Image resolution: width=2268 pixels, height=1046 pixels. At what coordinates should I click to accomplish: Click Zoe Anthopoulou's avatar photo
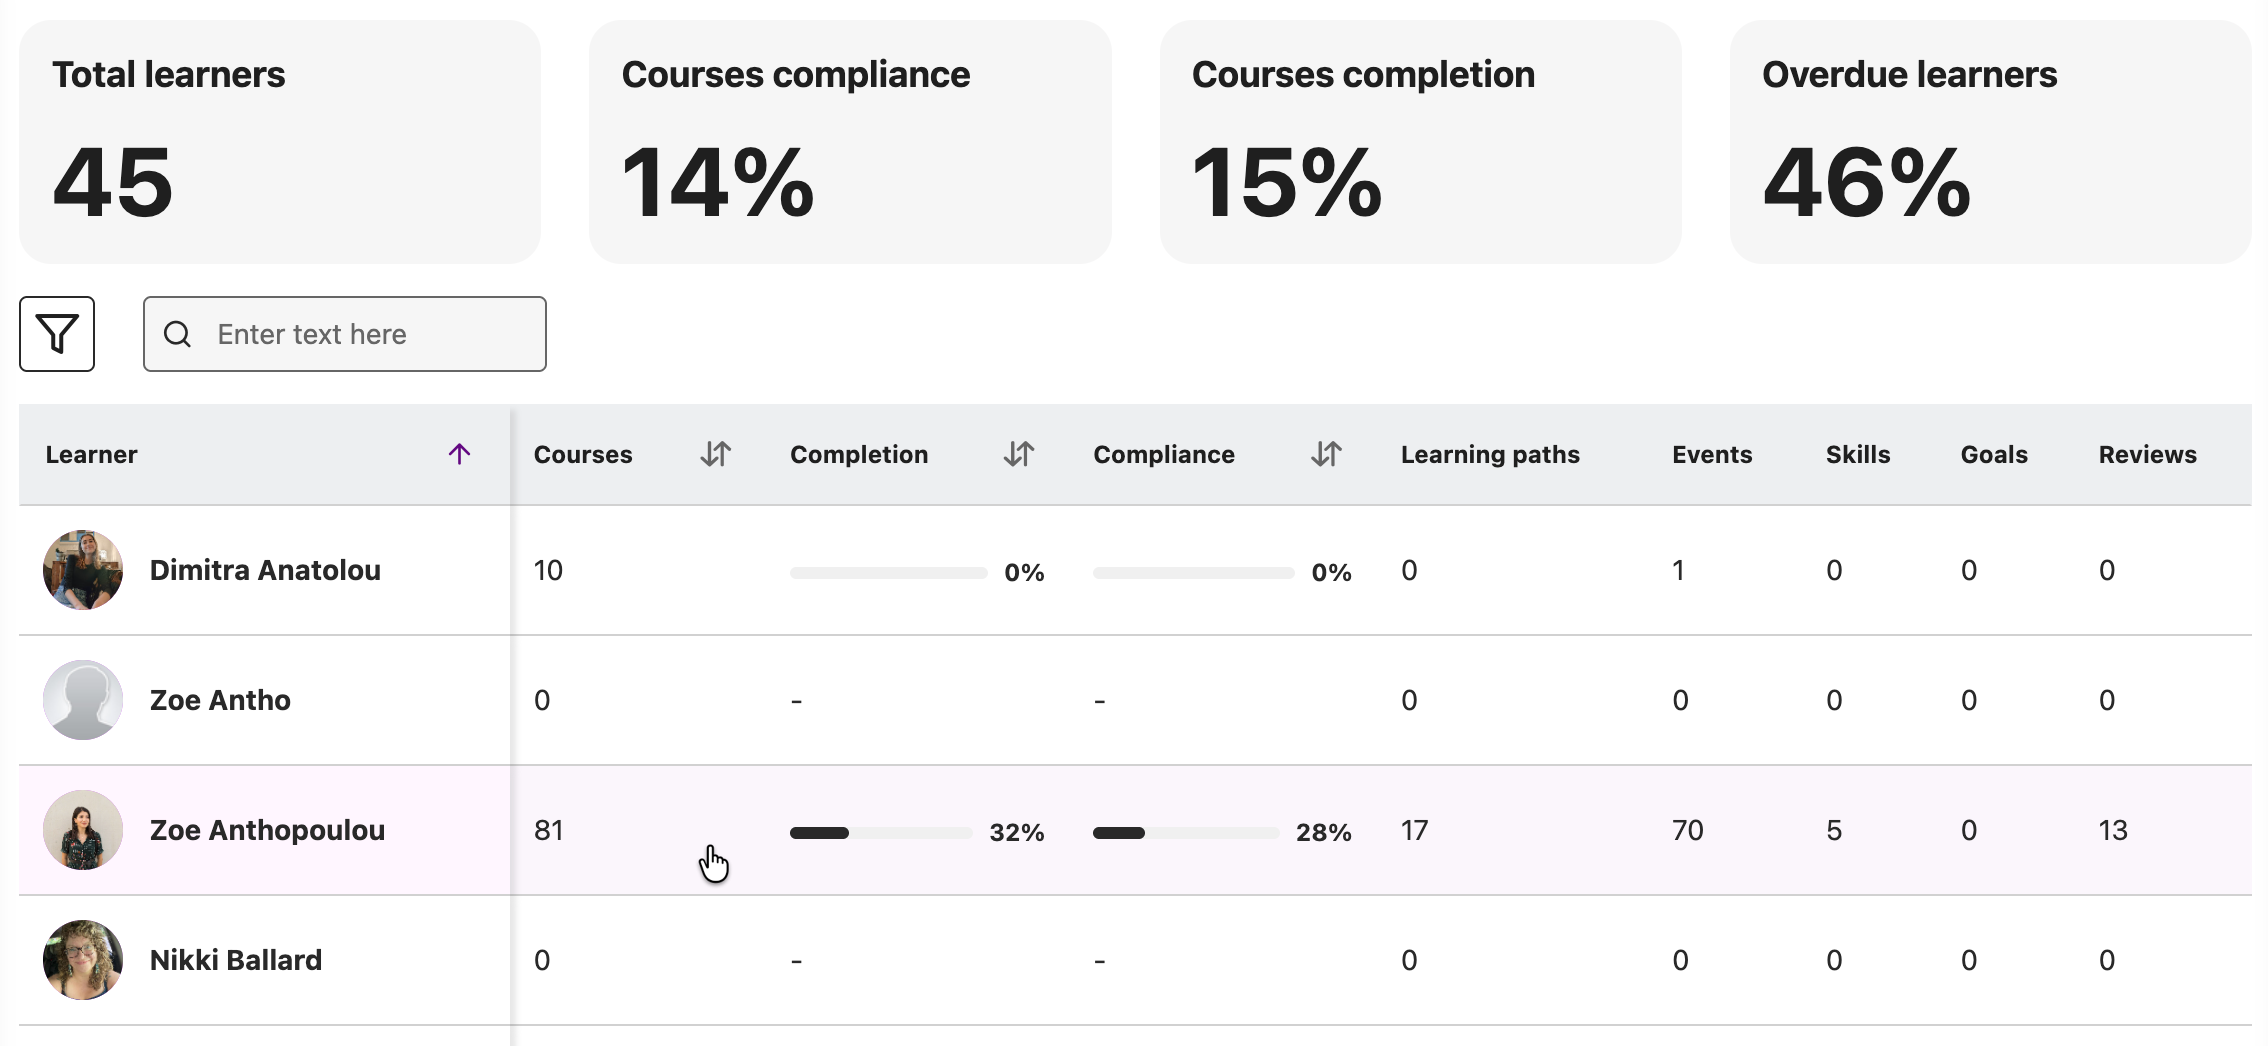(x=83, y=830)
